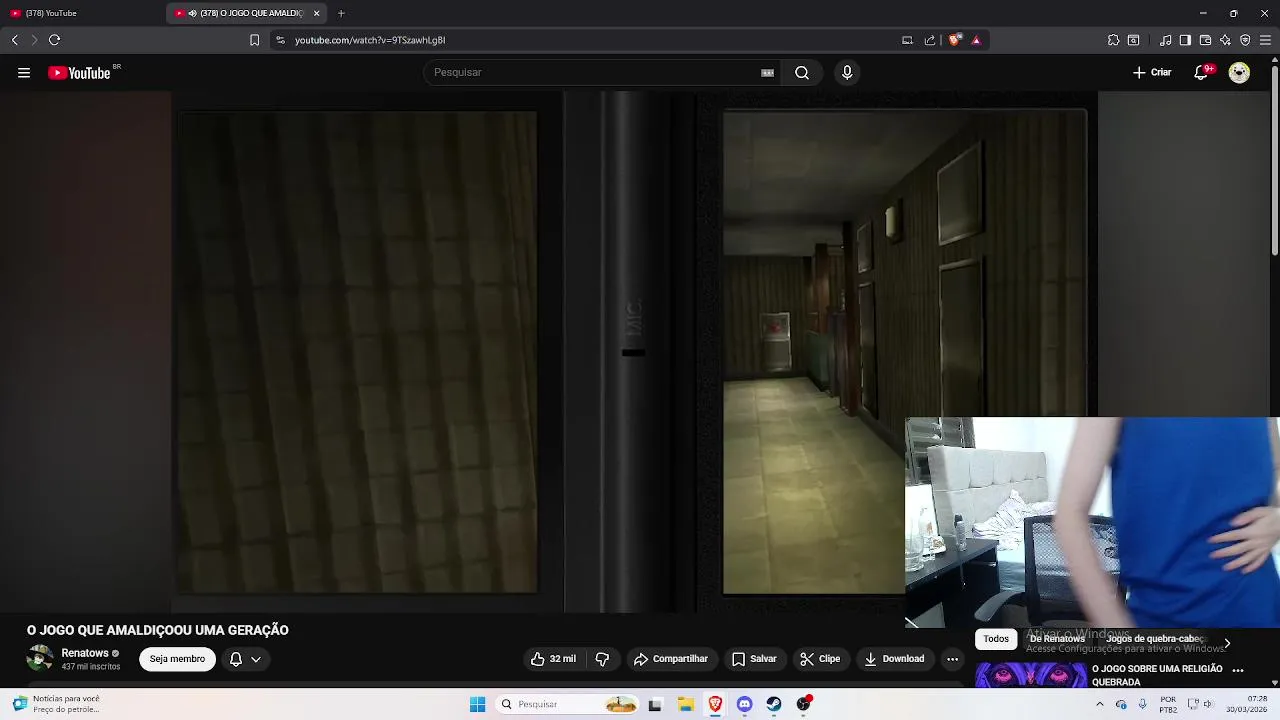This screenshot has height=720, width=1280.
Task: Open Brave Shields lion icon
Action: pyautogui.click(x=955, y=40)
